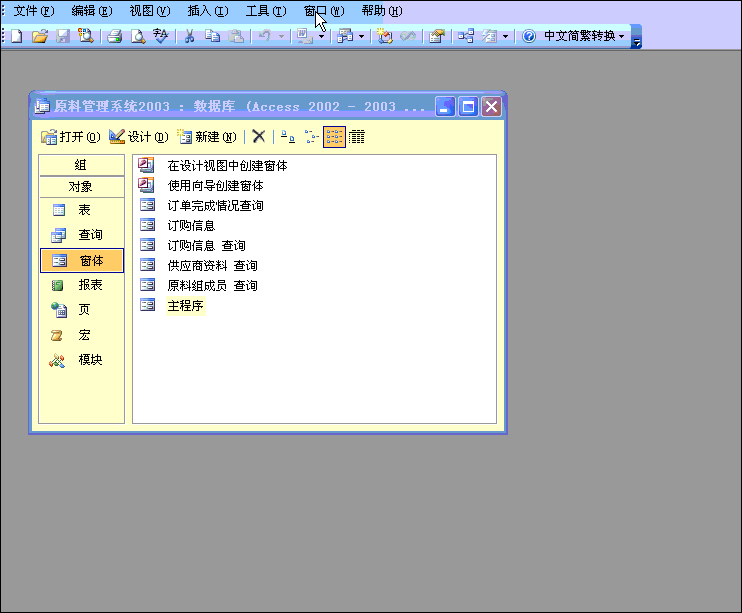Screen dimensions: 742x613
Task: Click the Analyze icon
Action: tap(345, 36)
